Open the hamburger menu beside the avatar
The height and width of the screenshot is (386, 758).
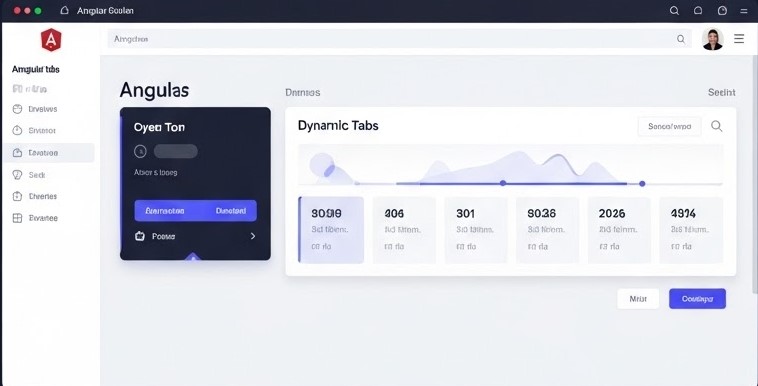(739, 39)
